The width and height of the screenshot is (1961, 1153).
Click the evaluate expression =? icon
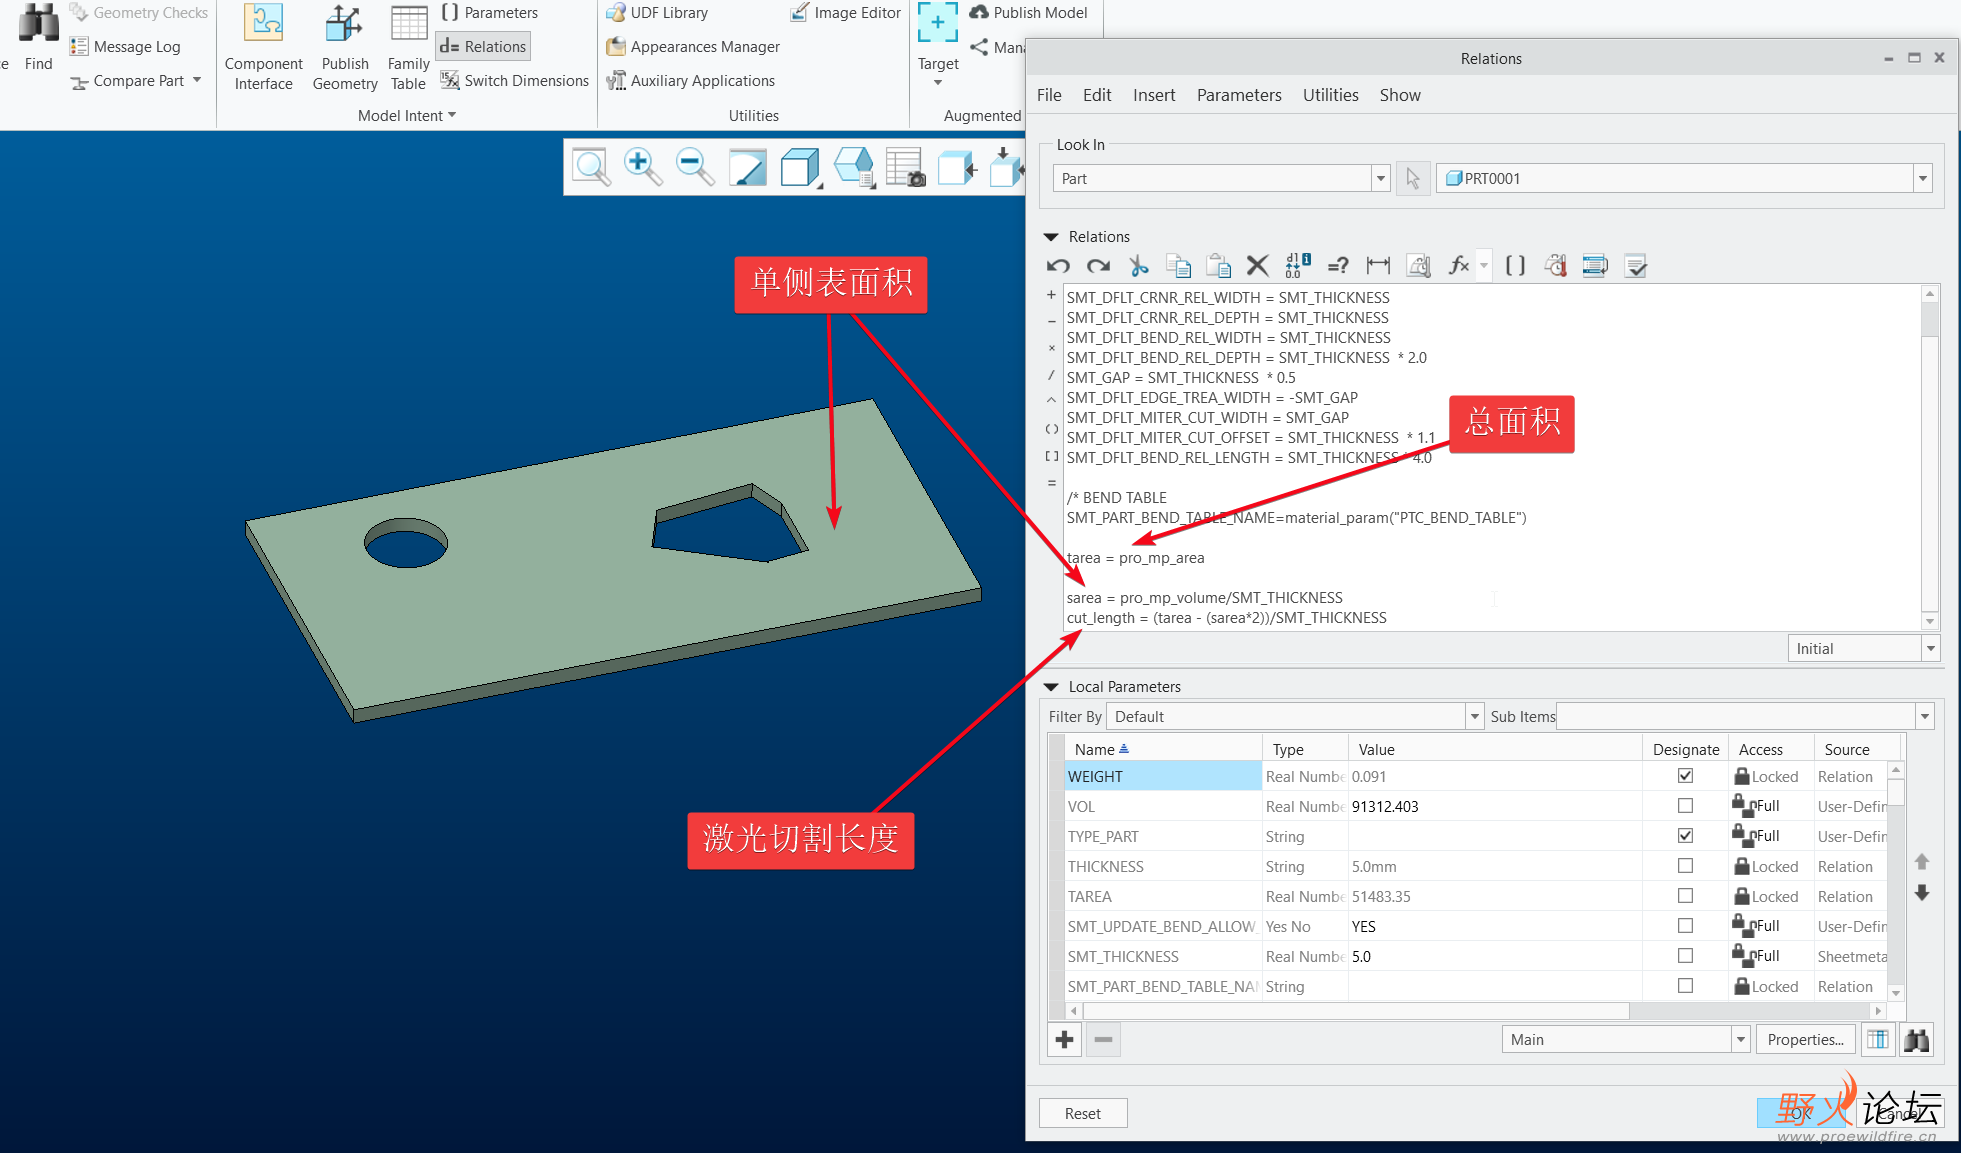(1337, 266)
